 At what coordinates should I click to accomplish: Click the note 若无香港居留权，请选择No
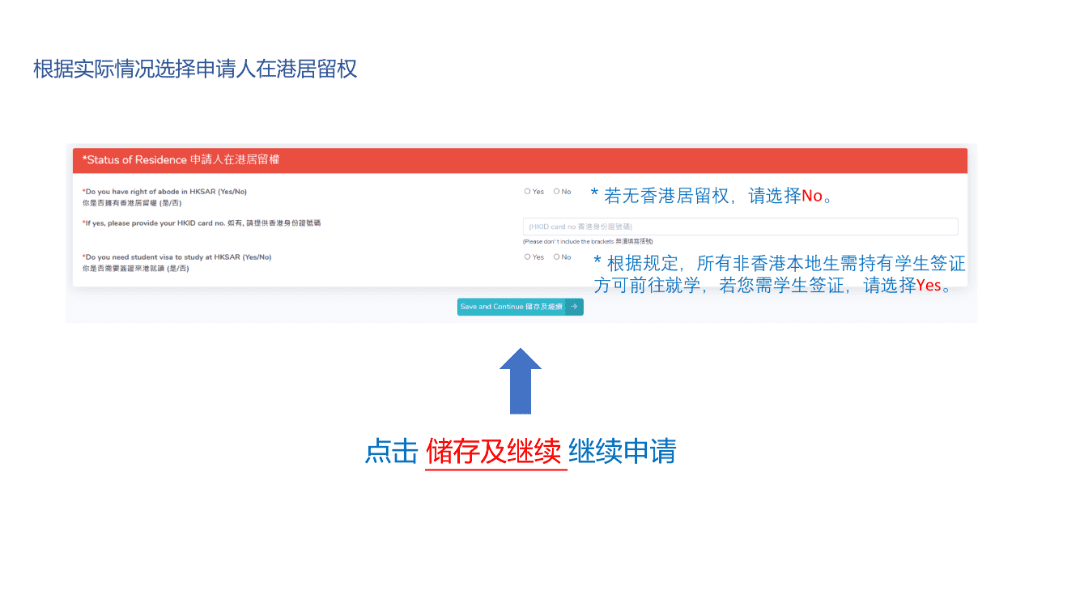coord(714,196)
